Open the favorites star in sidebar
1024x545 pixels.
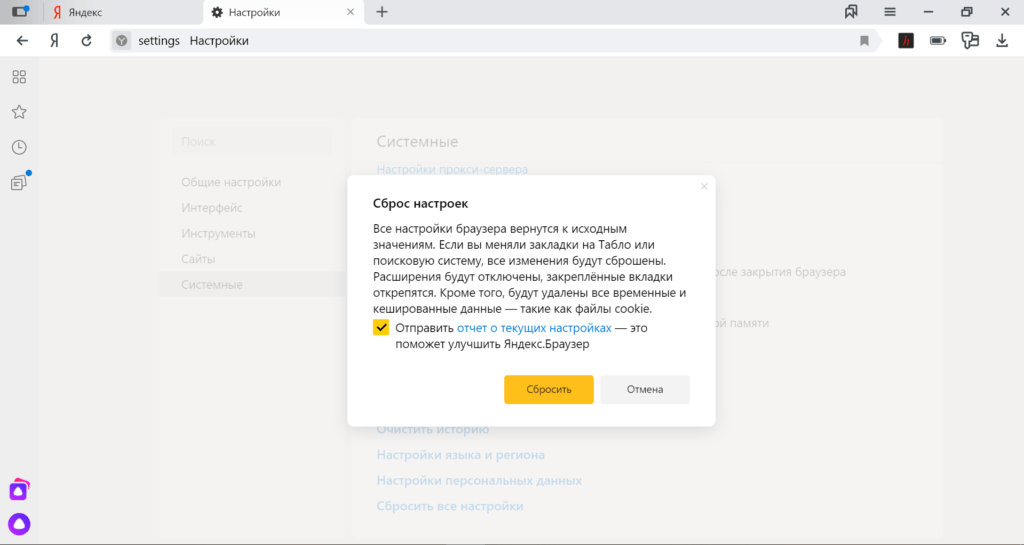click(19, 112)
